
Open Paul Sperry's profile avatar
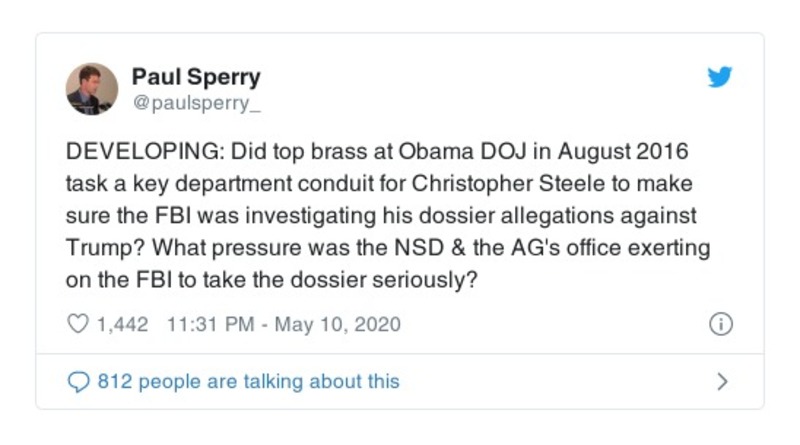click(91, 88)
